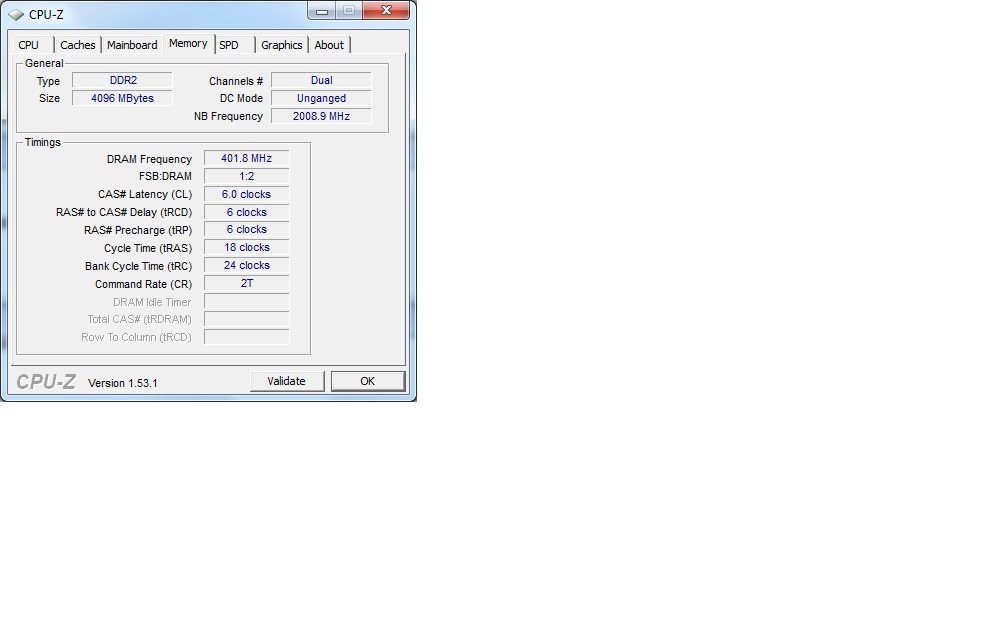Viewport: 1008px width, 630px height.
Task: Click the Unganged DC Mode value
Action: point(321,98)
